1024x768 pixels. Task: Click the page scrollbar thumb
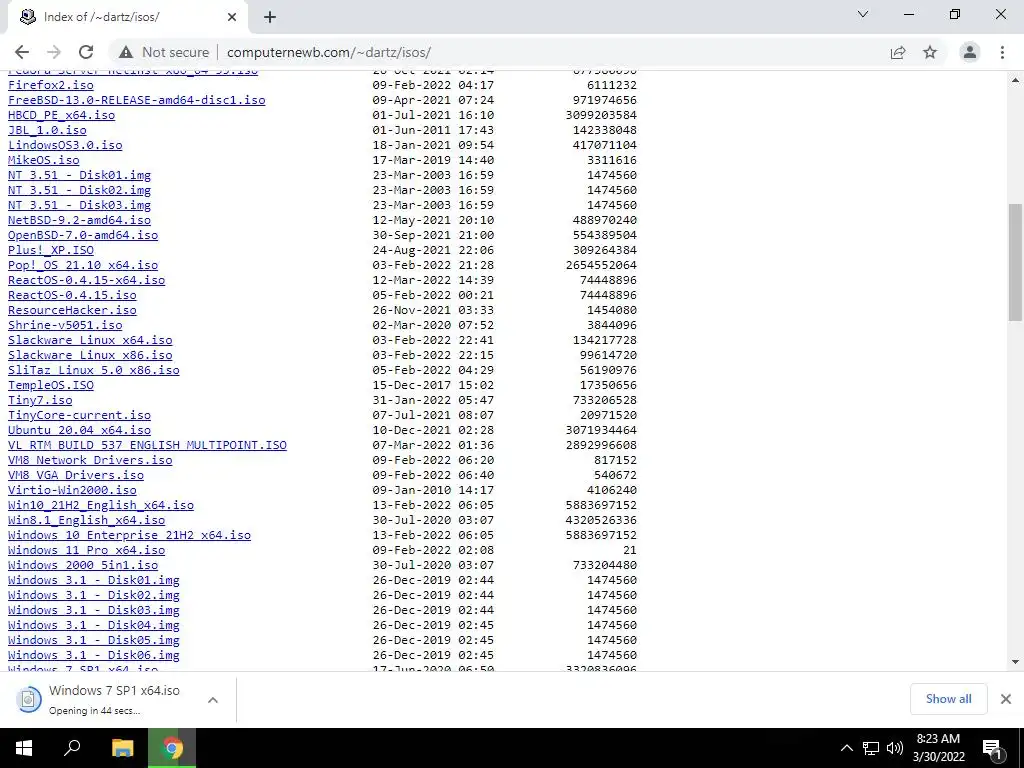pos(1016,262)
